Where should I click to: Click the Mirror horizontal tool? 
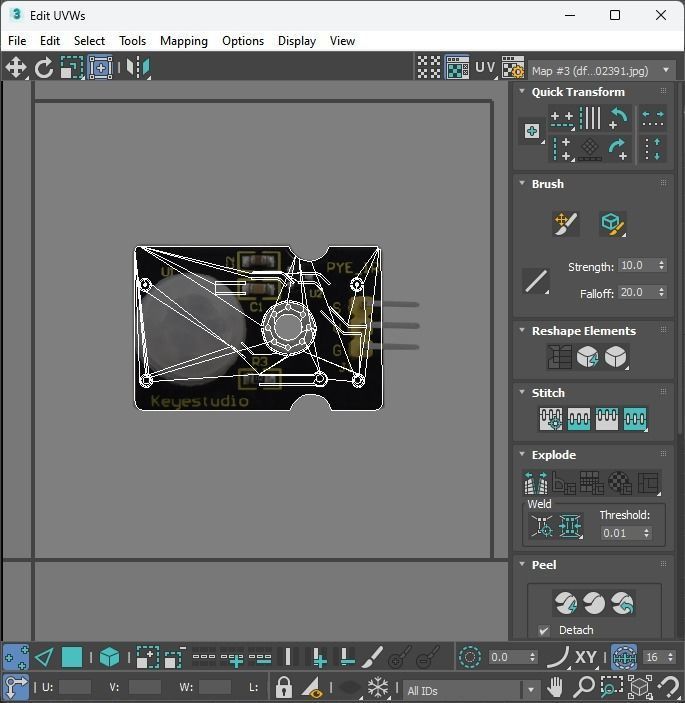coord(138,68)
